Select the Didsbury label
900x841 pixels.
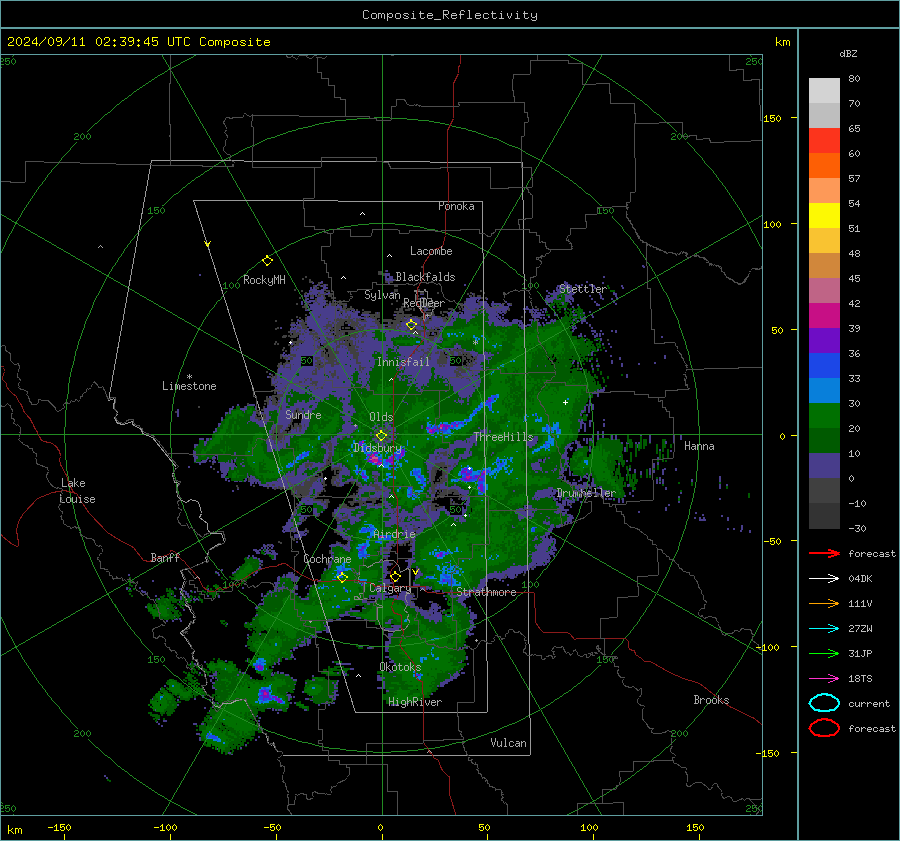378,448
